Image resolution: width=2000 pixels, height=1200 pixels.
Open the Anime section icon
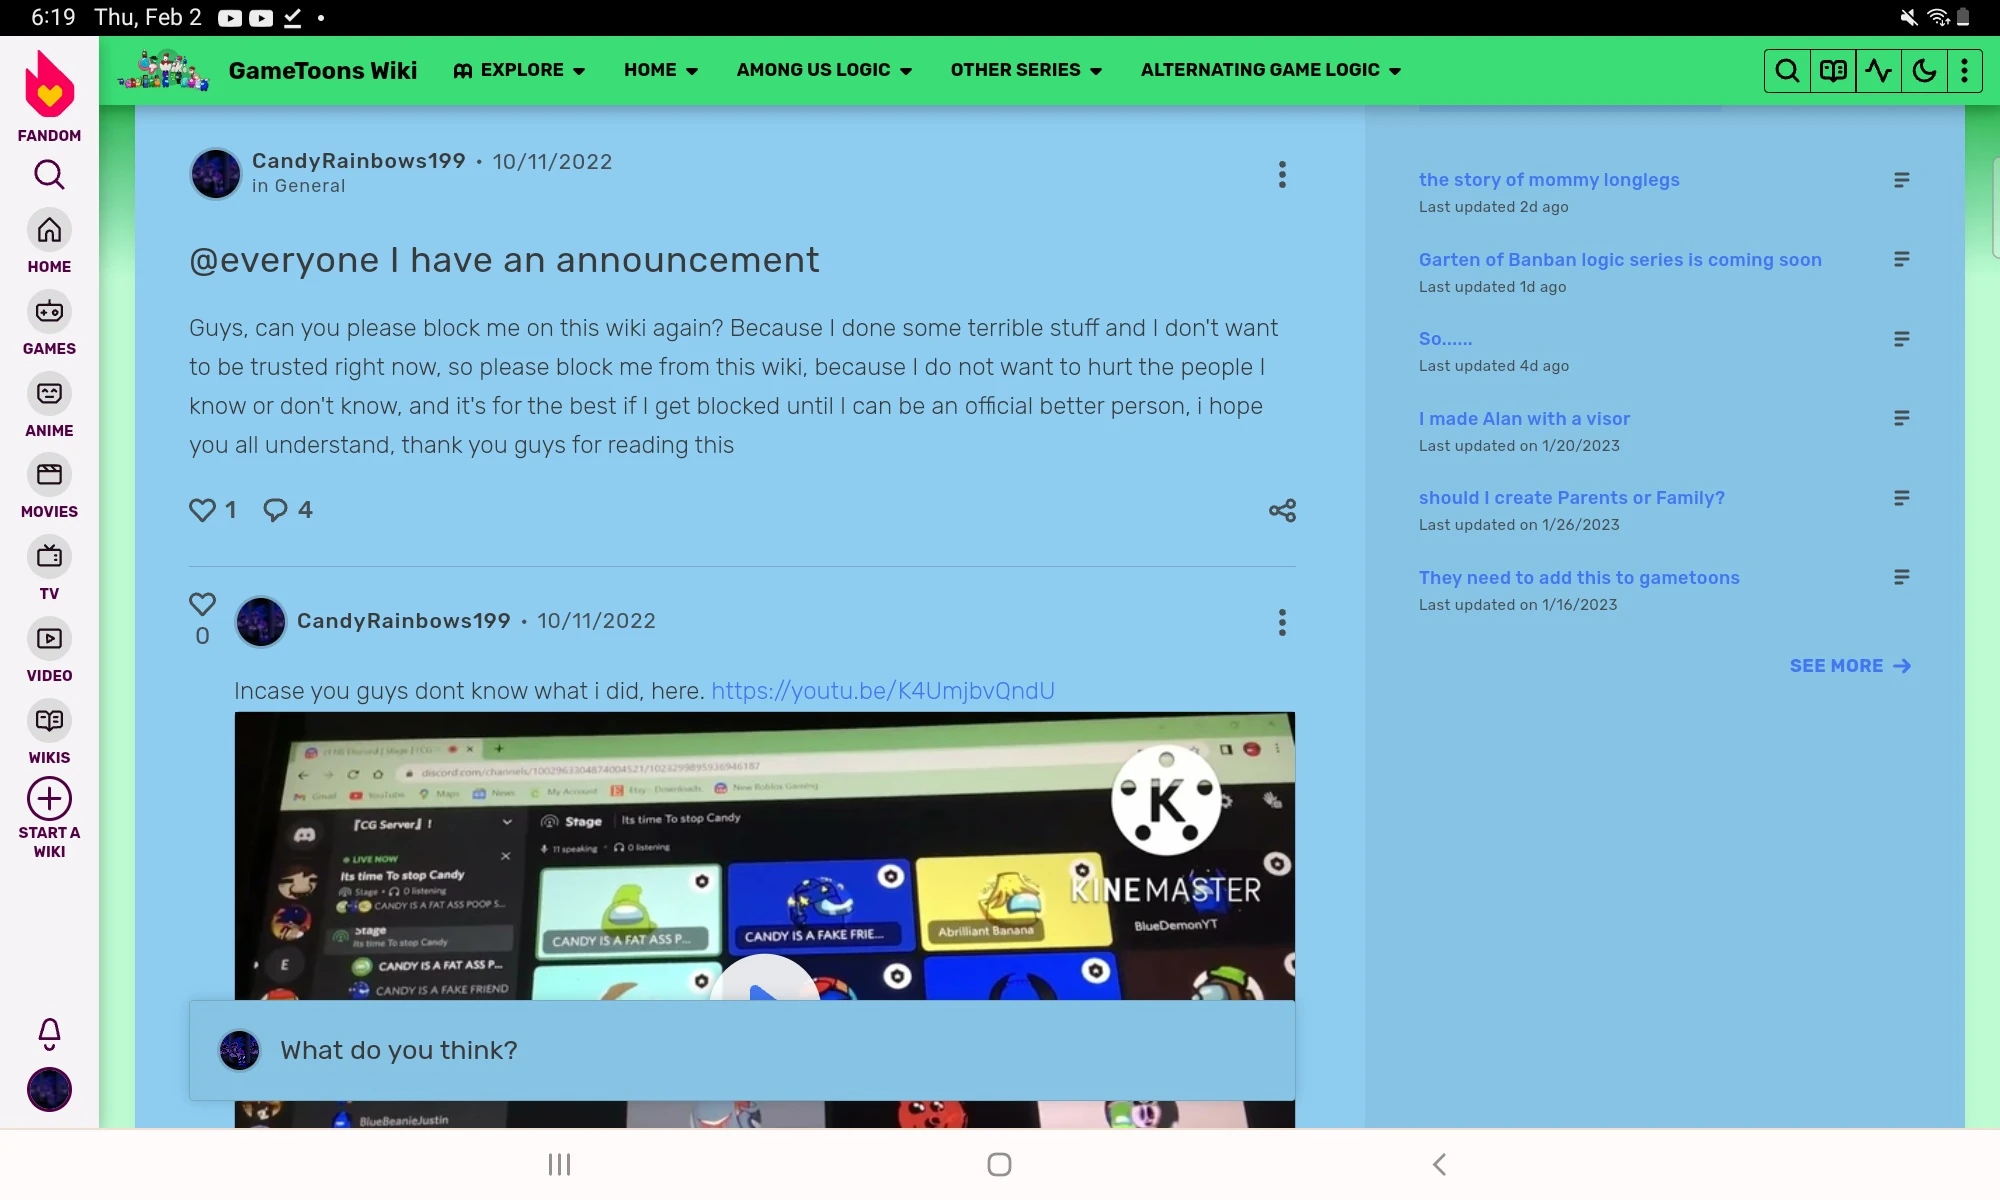point(48,395)
